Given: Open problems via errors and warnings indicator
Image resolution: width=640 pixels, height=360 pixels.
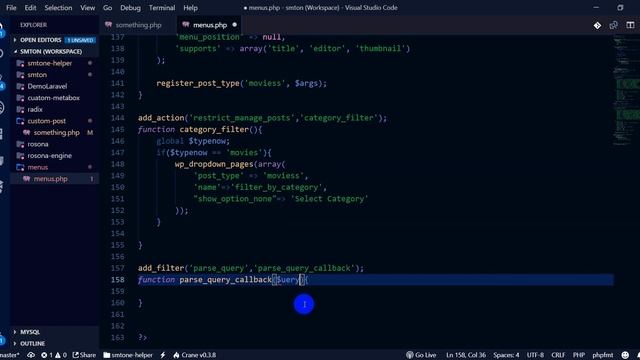Looking at the screenshot, I should coord(54,355).
